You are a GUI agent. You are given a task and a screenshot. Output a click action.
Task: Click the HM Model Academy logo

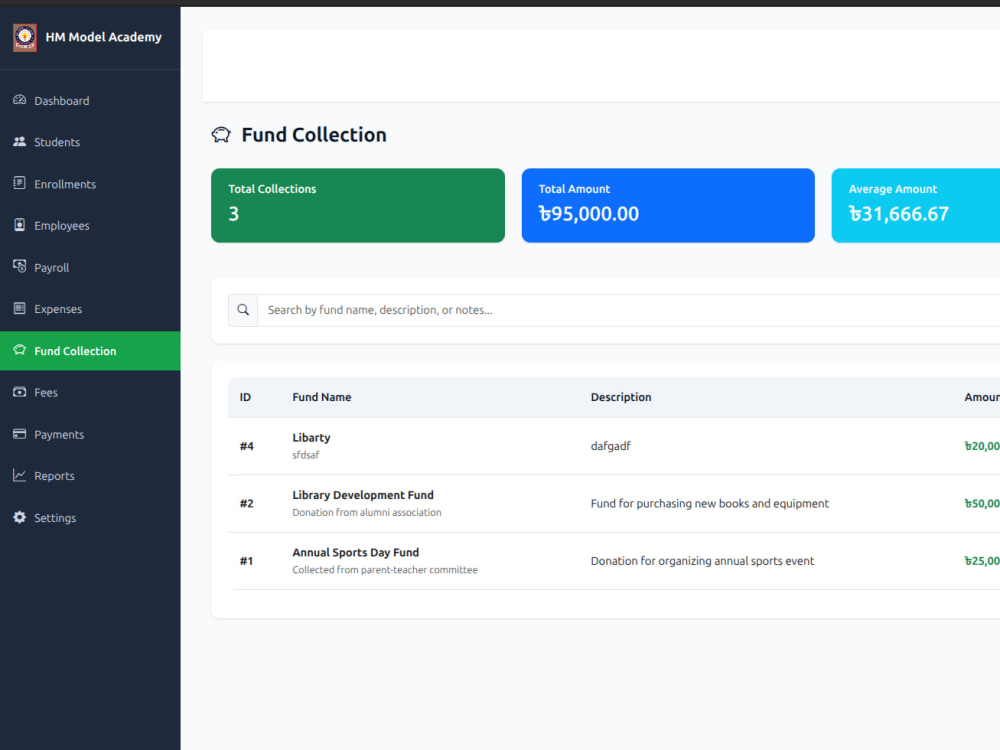pos(25,38)
